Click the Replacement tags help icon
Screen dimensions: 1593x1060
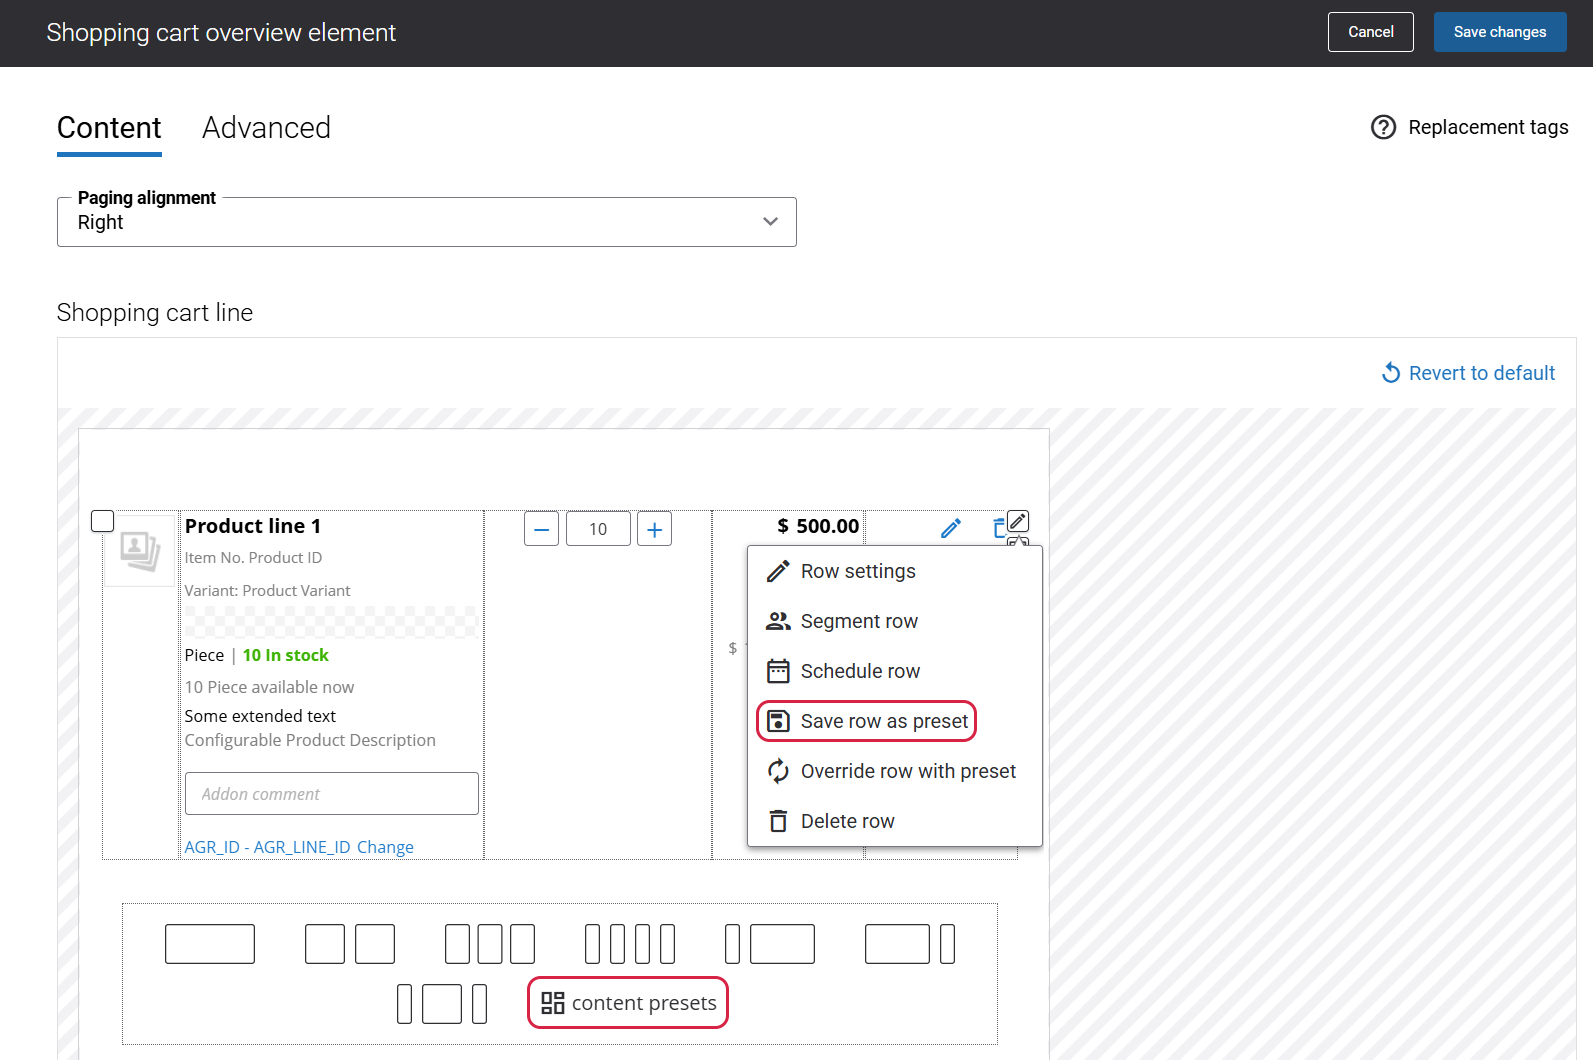click(1383, 127)
